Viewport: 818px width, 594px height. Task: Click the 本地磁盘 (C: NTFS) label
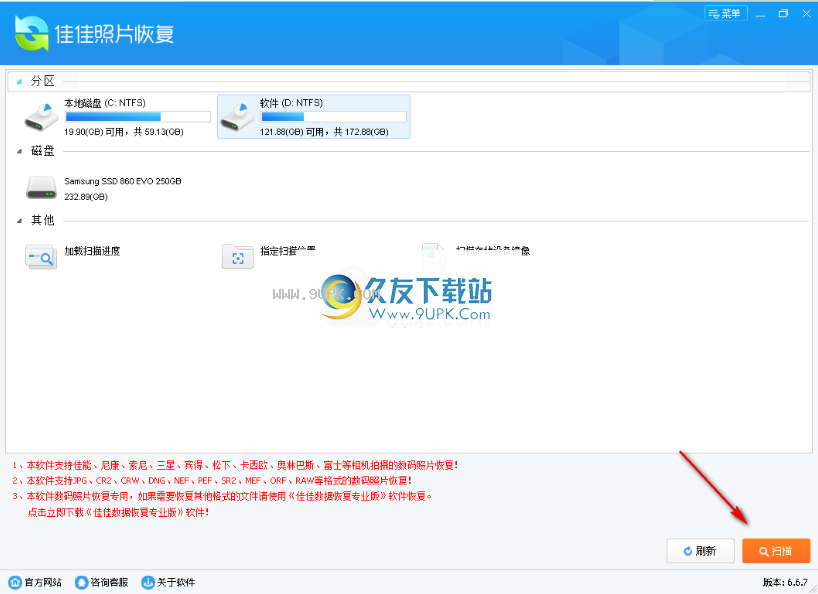[105, 103]
